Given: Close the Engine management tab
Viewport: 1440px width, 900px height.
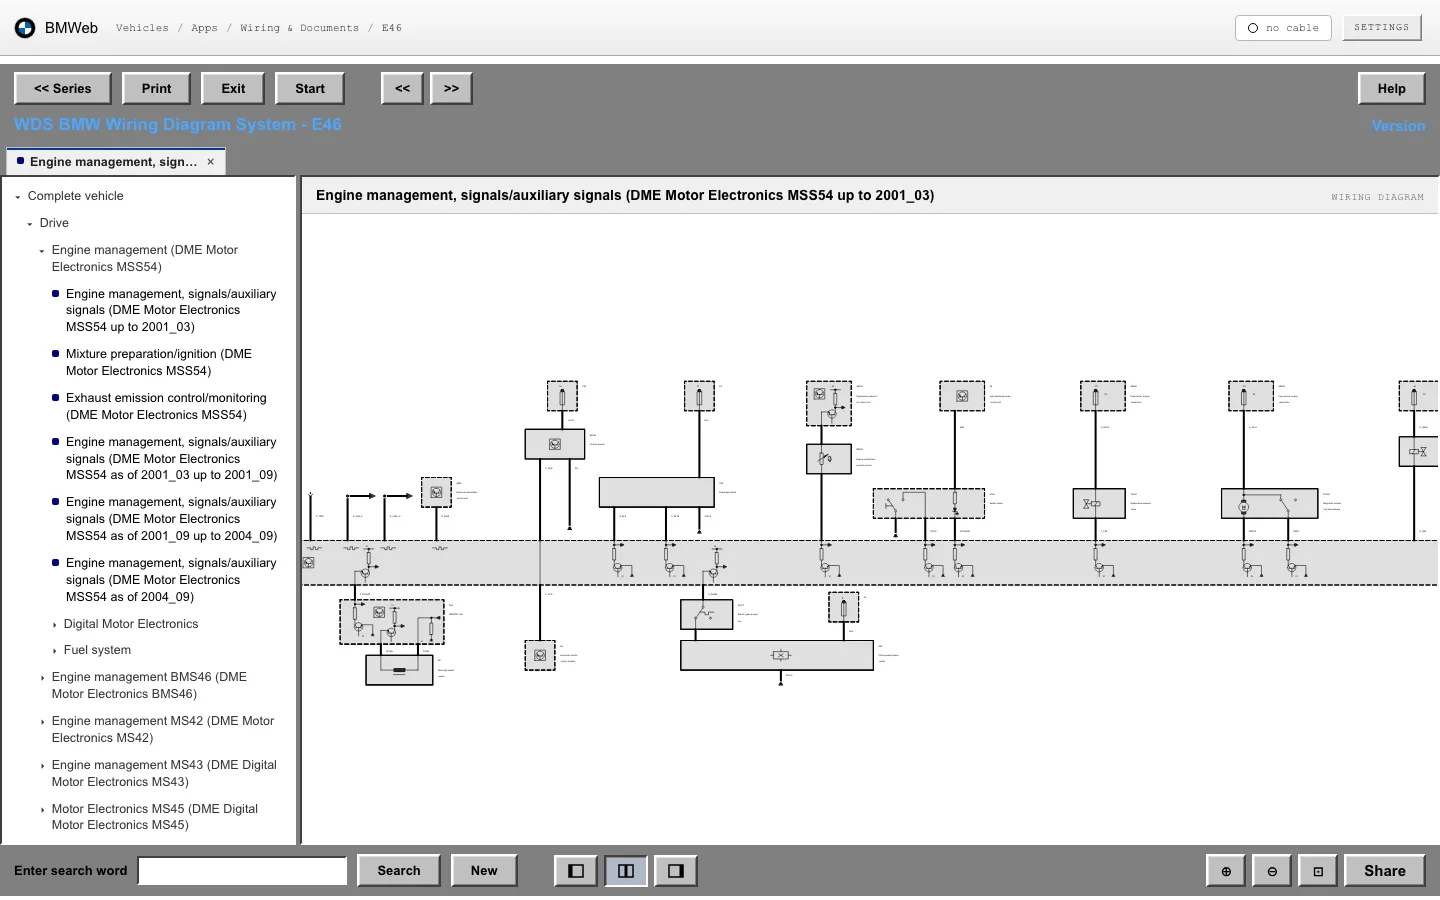Looking at the screenshot, I should click(211, 162).
